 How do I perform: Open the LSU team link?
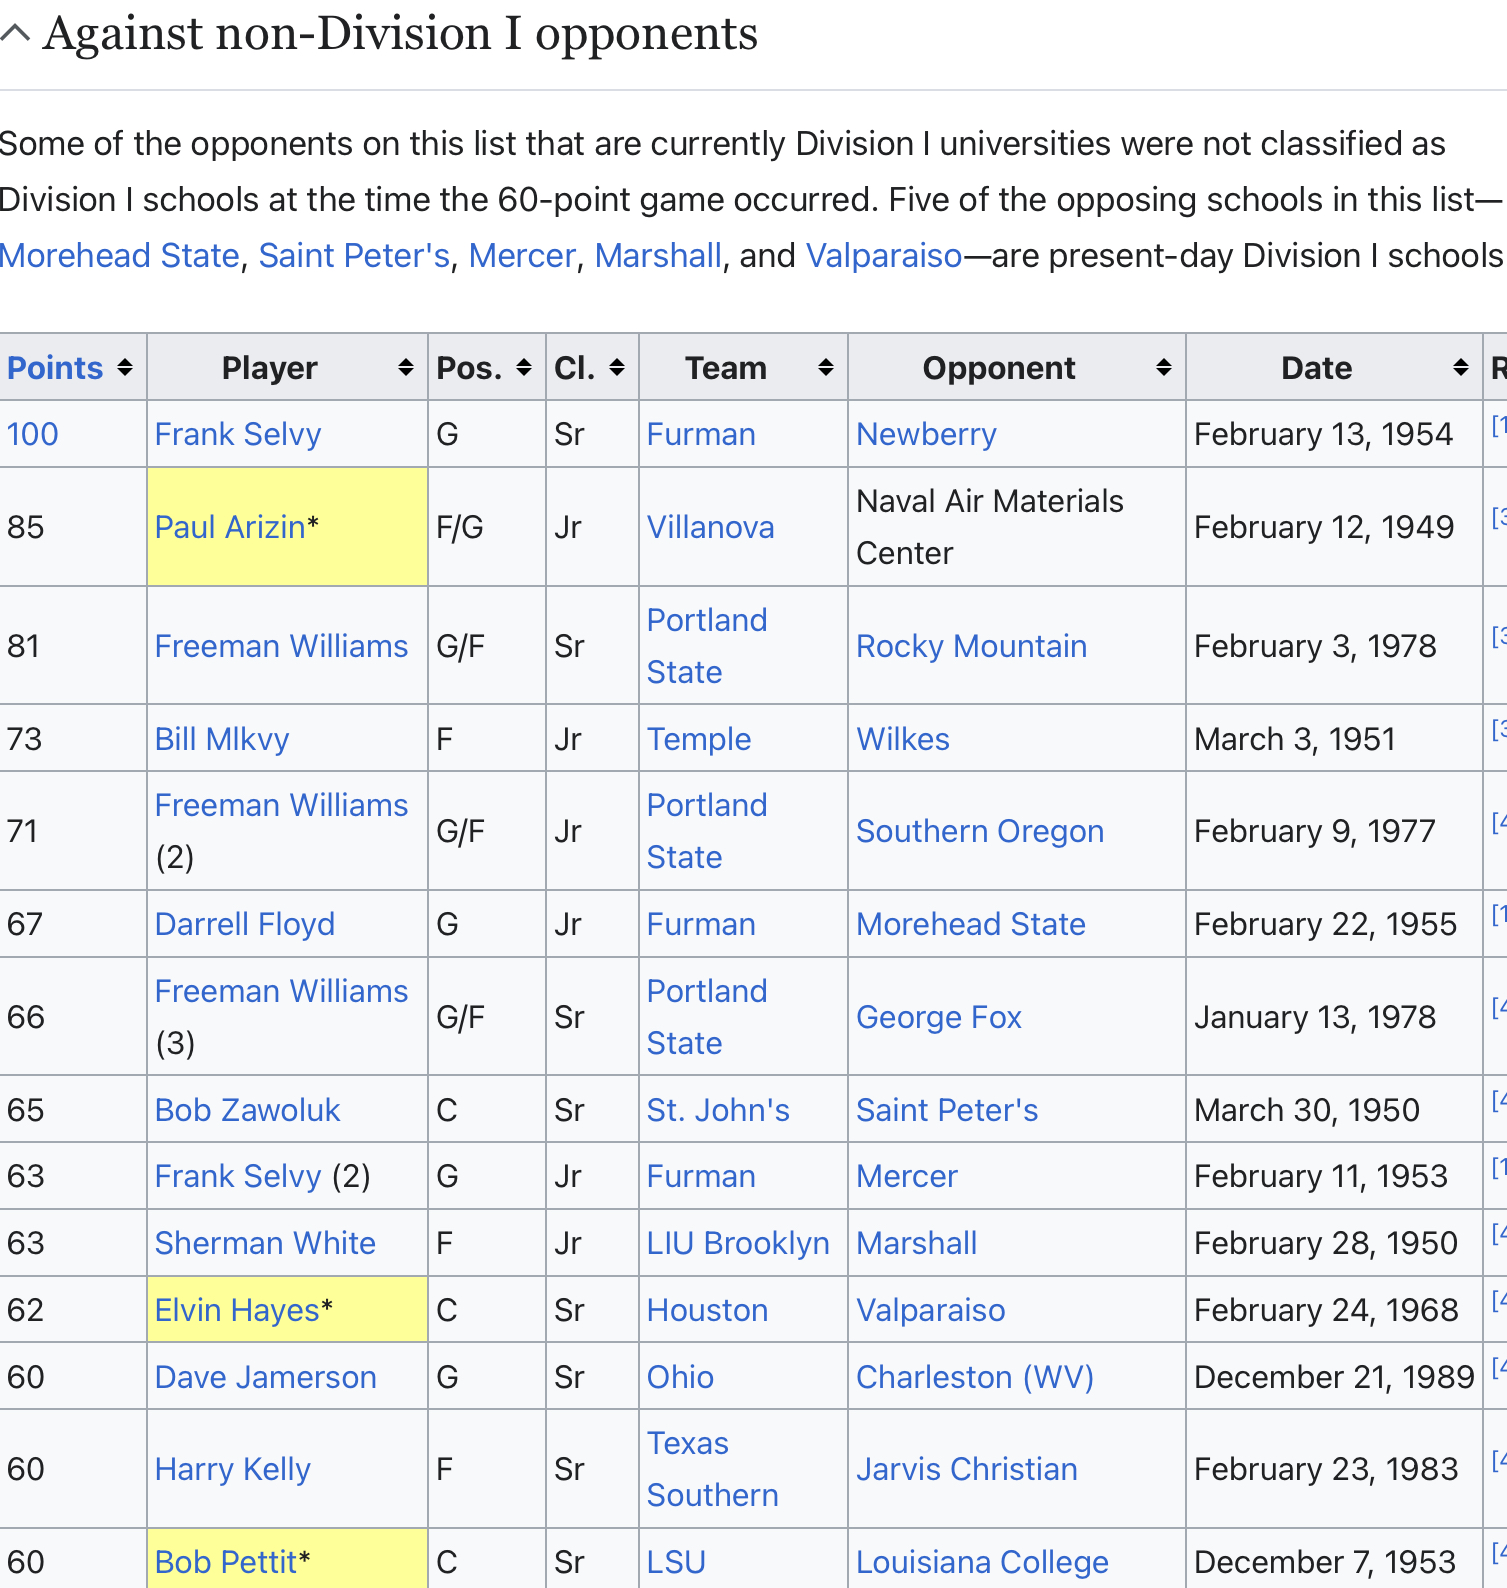pos(677,1562)
